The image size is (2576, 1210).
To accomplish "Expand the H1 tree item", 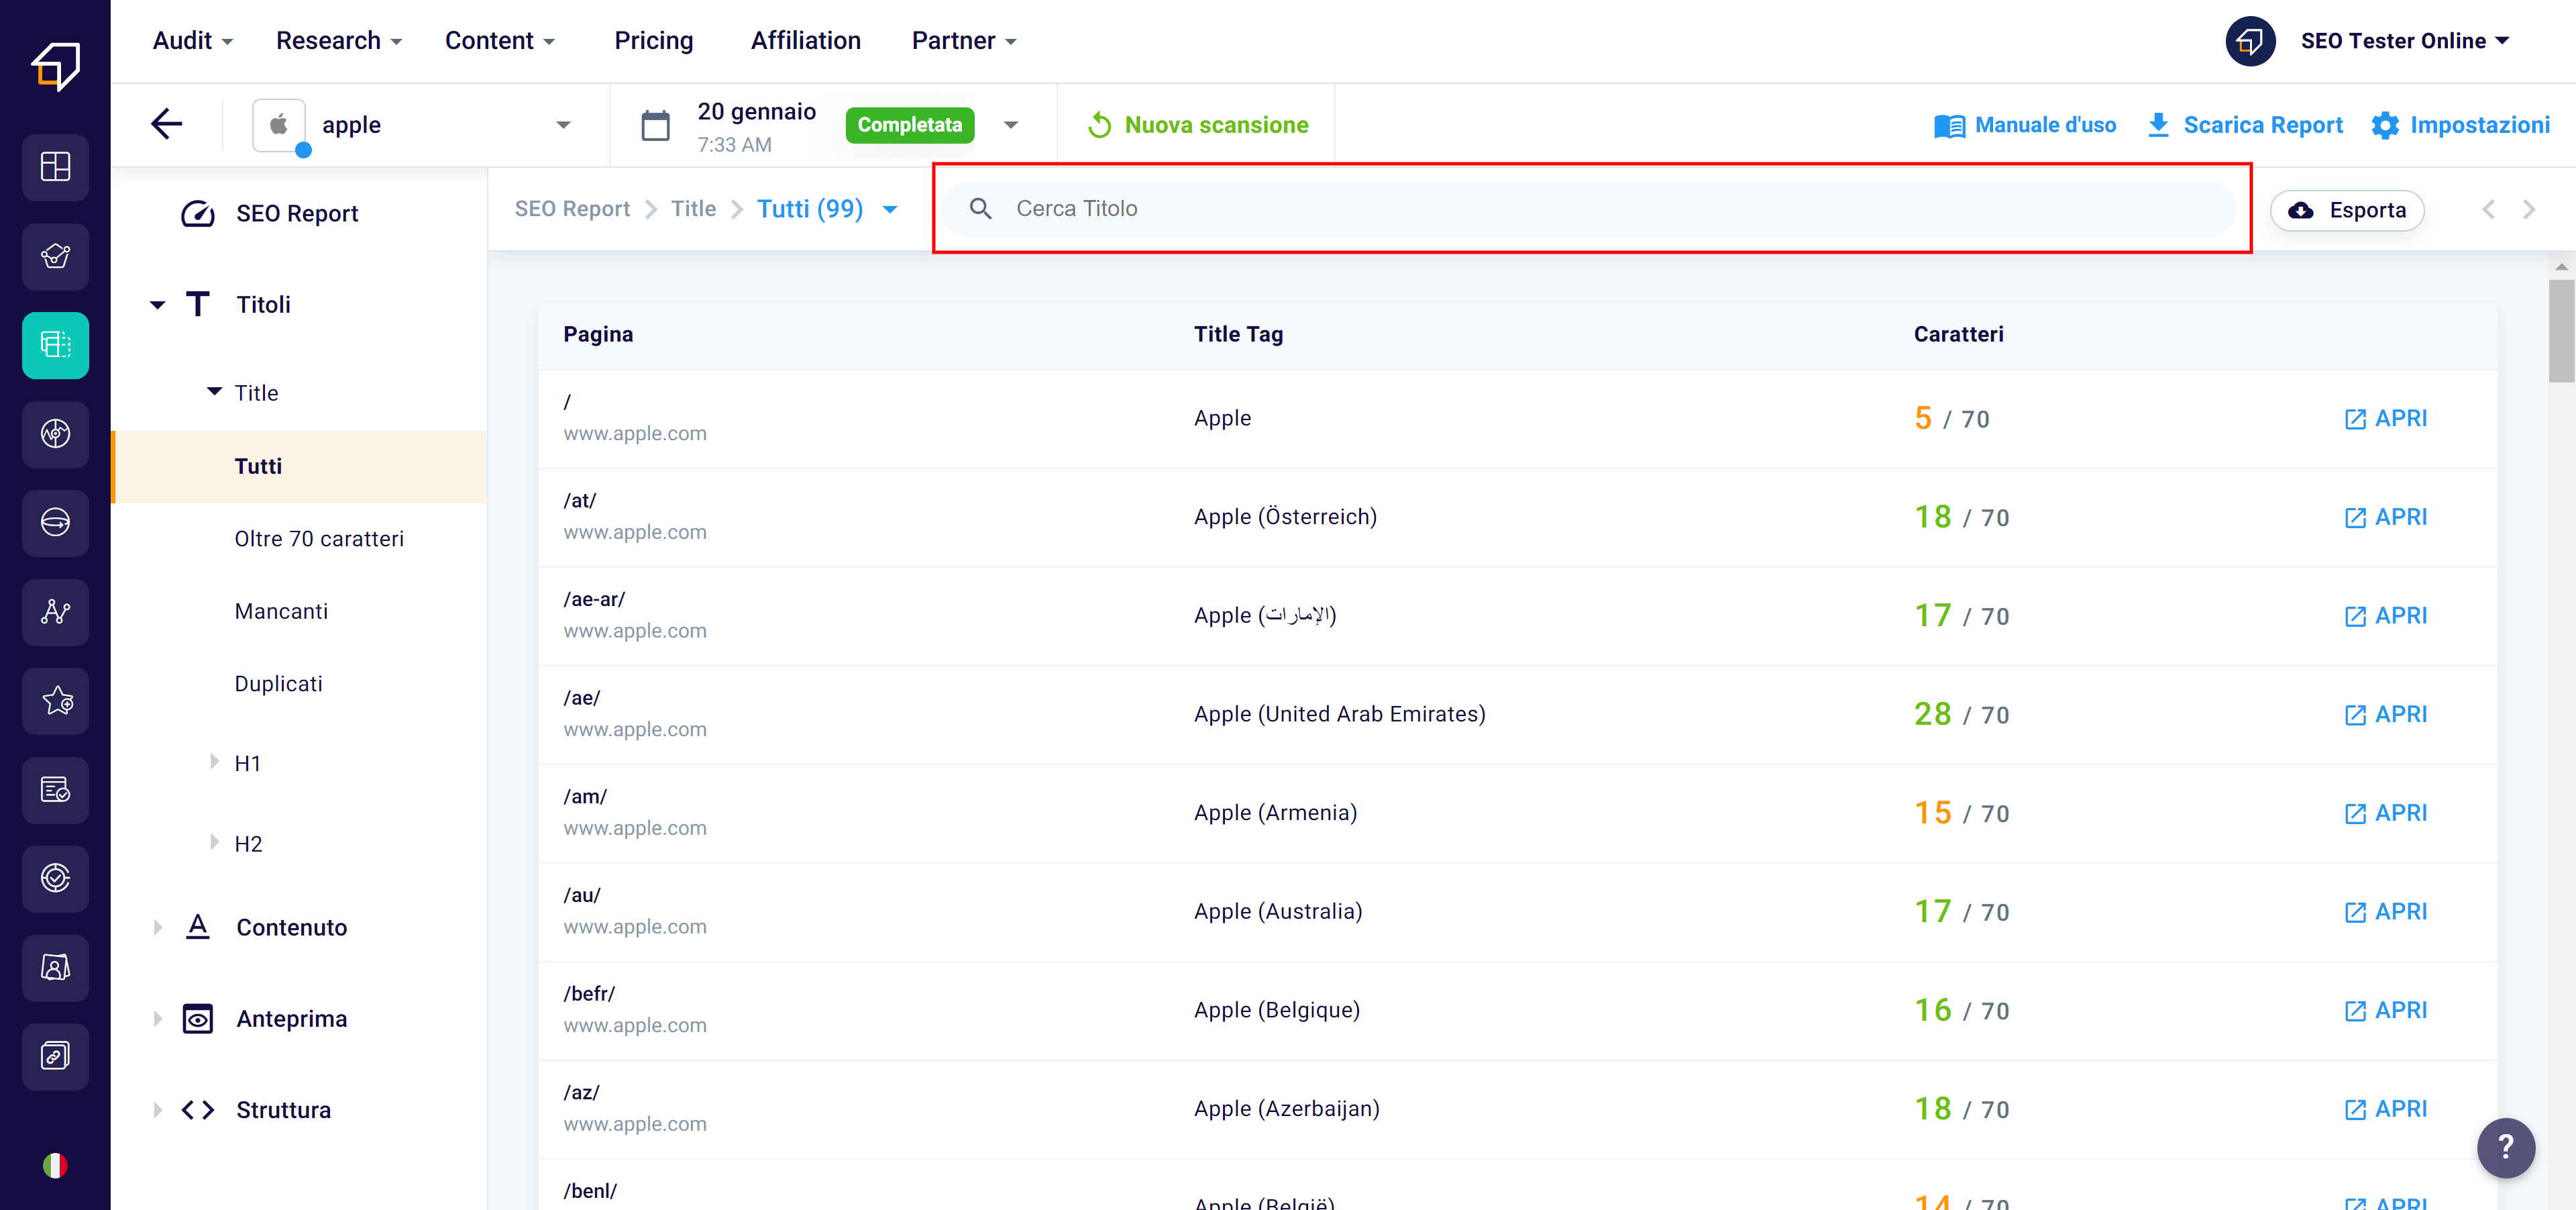I will click(x=214, y=762).
